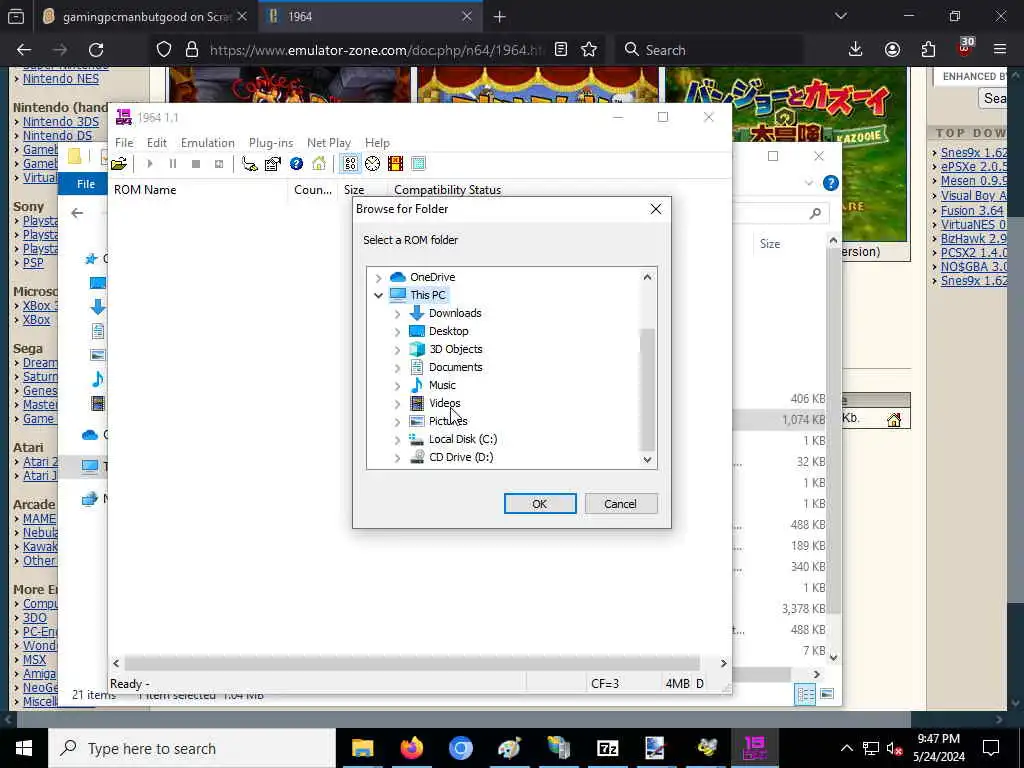
Task: Open the File menu in 1964
Action: pos(124,142)
